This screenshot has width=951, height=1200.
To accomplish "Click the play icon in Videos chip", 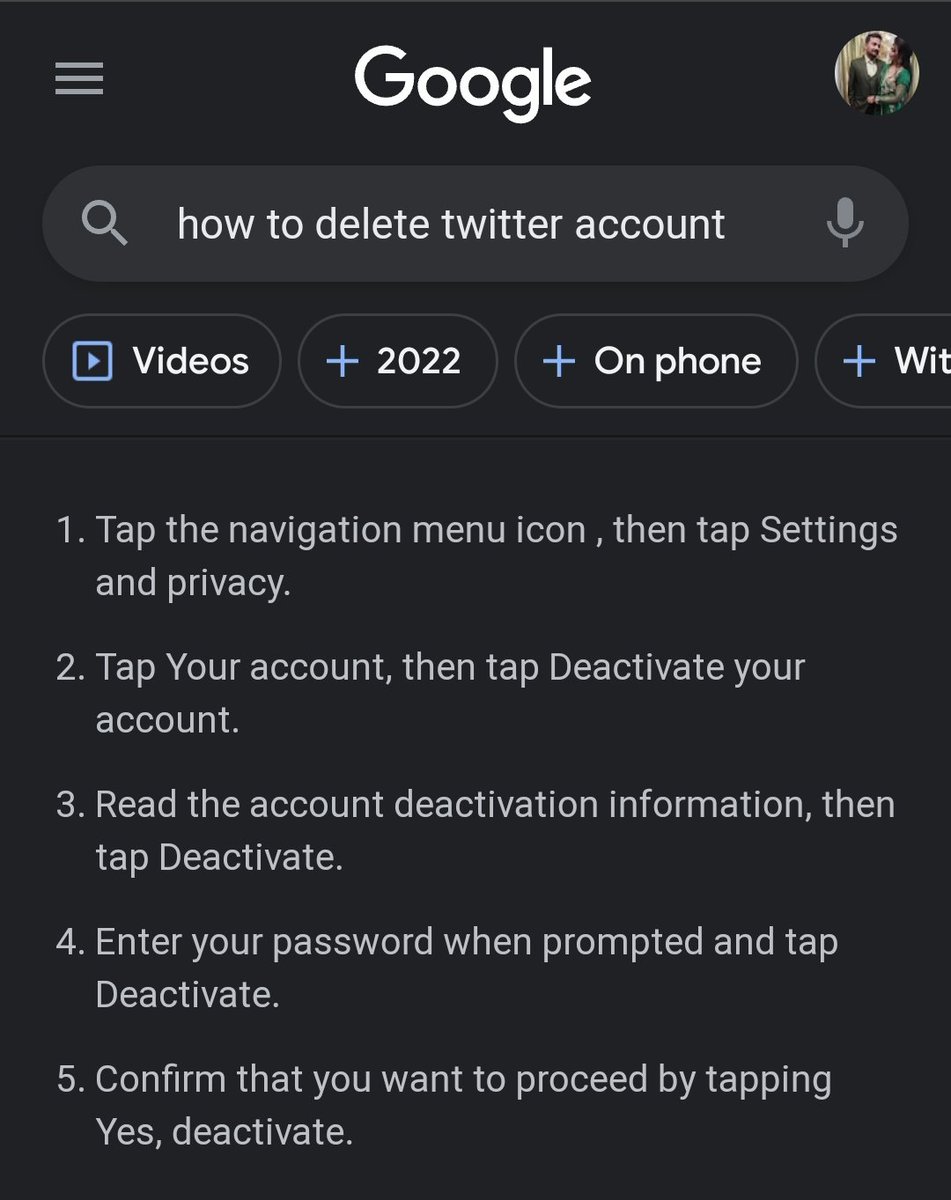I will pos(92,361).
